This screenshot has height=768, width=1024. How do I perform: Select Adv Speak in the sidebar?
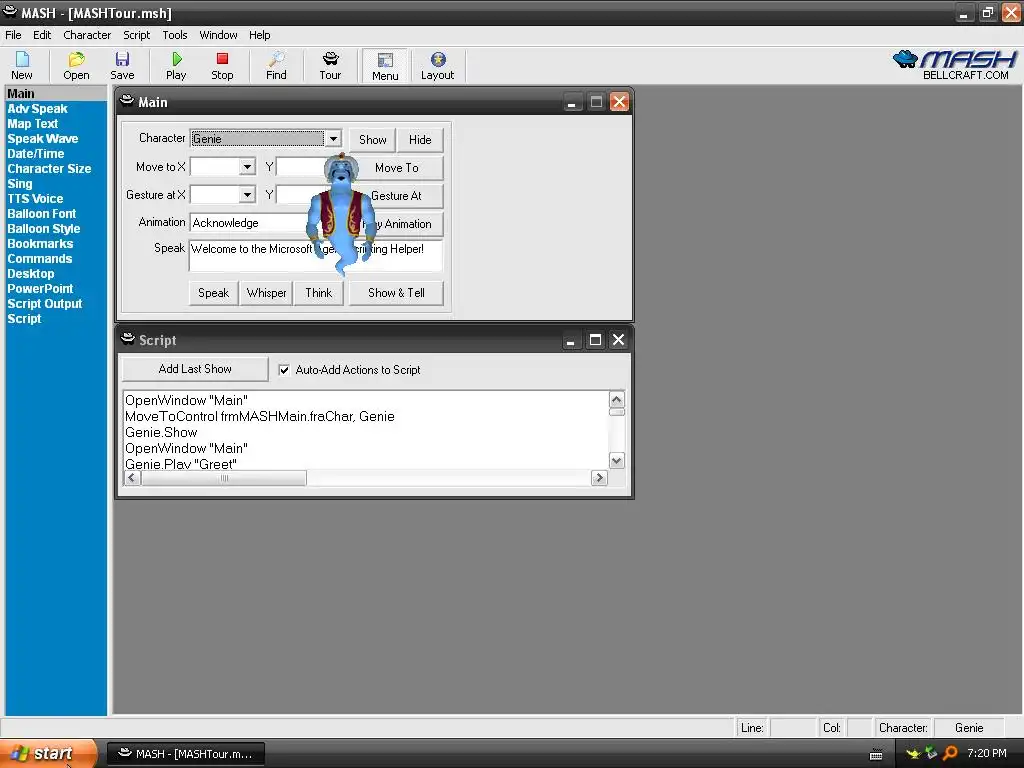pos(37,108)
